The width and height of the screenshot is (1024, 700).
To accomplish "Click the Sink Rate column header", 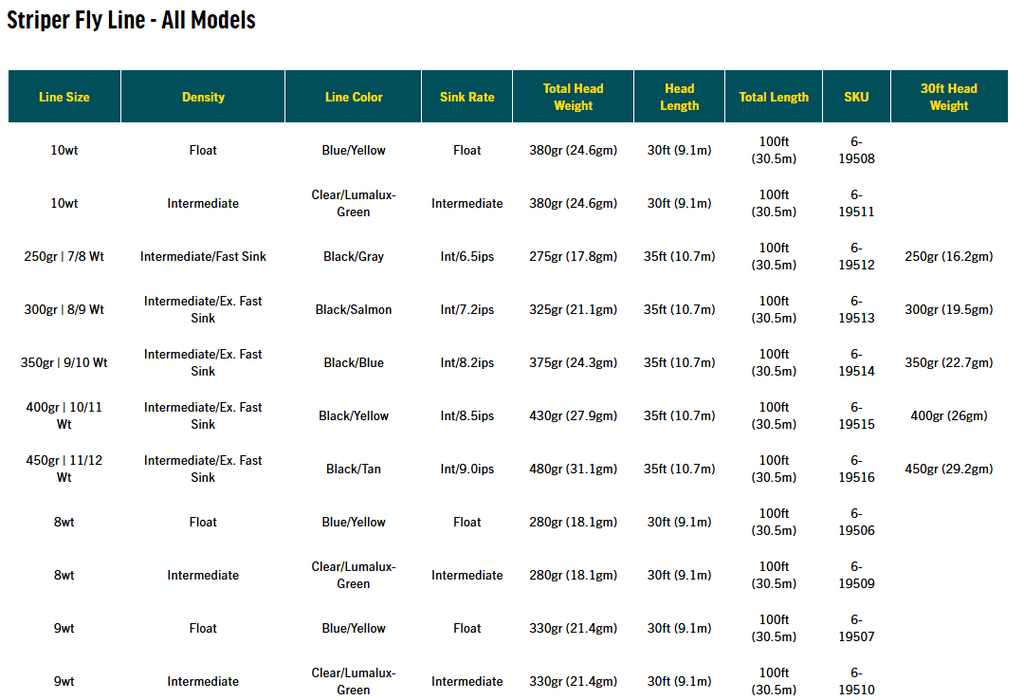I will click(x=467, y=97).
